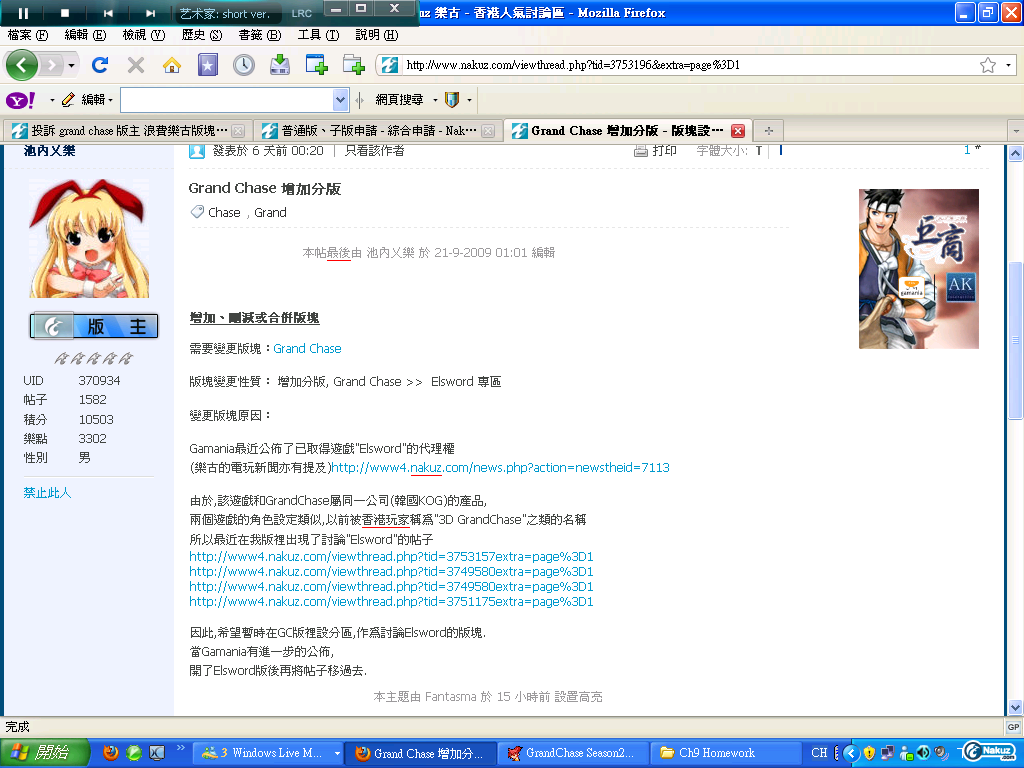Open Ch9 Homework folder in taskbar
This screenshot has height=768, width=1024.
coord(726,753)
